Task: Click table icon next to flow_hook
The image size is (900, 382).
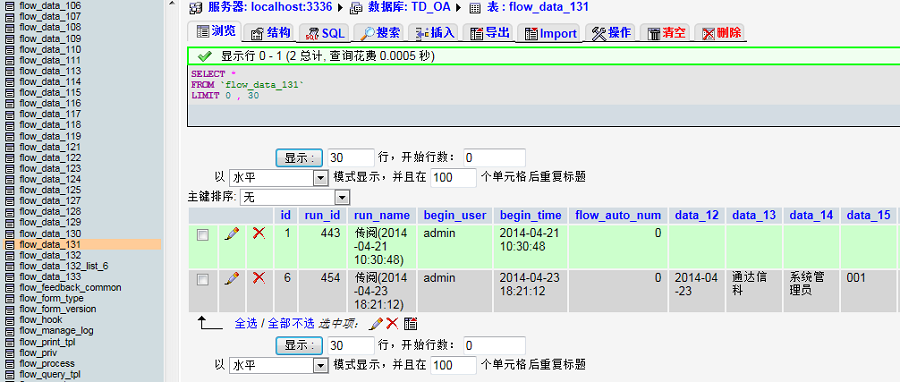Action: point(9,320)
